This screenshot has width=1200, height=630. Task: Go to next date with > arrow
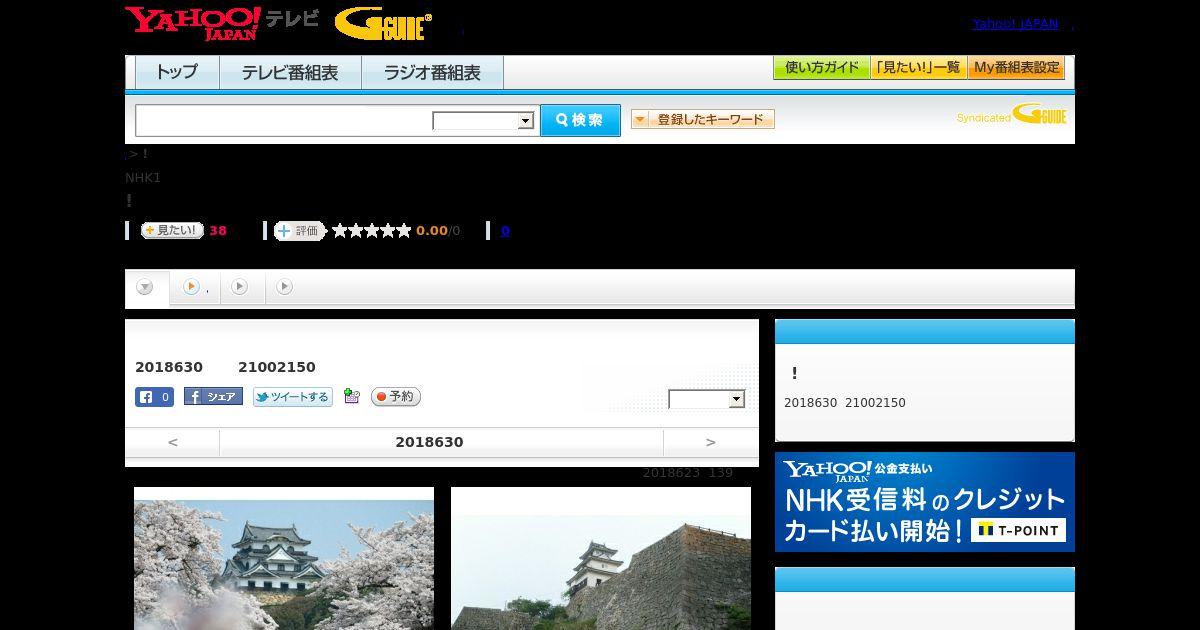pos(711,442)
